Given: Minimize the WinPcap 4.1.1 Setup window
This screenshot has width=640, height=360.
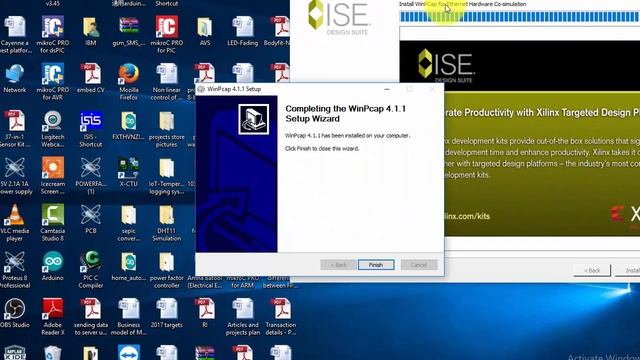Looking at the screenshot, I should coord(387,89).
